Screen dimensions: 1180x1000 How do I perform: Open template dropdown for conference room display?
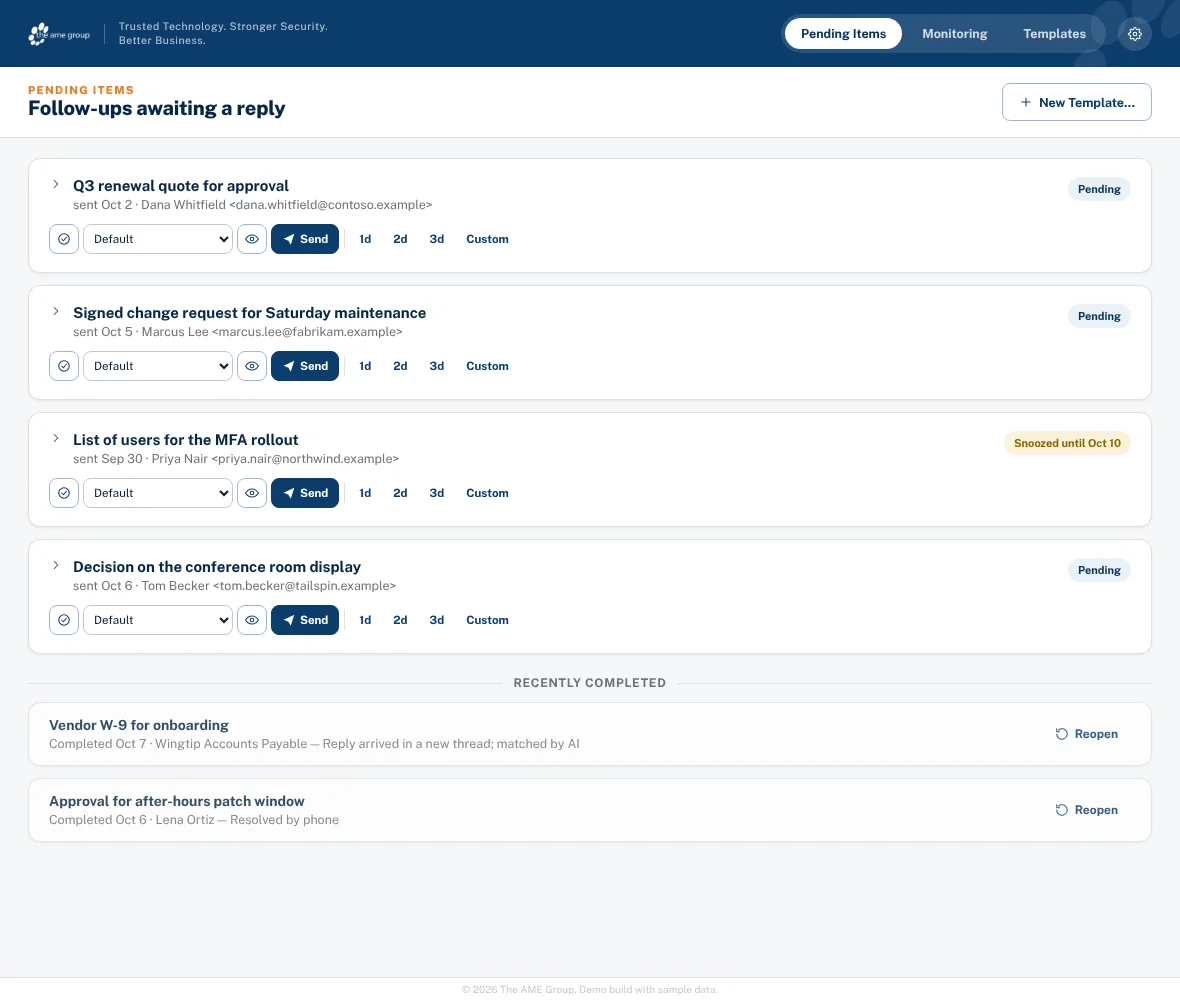(x=158, y=621)
